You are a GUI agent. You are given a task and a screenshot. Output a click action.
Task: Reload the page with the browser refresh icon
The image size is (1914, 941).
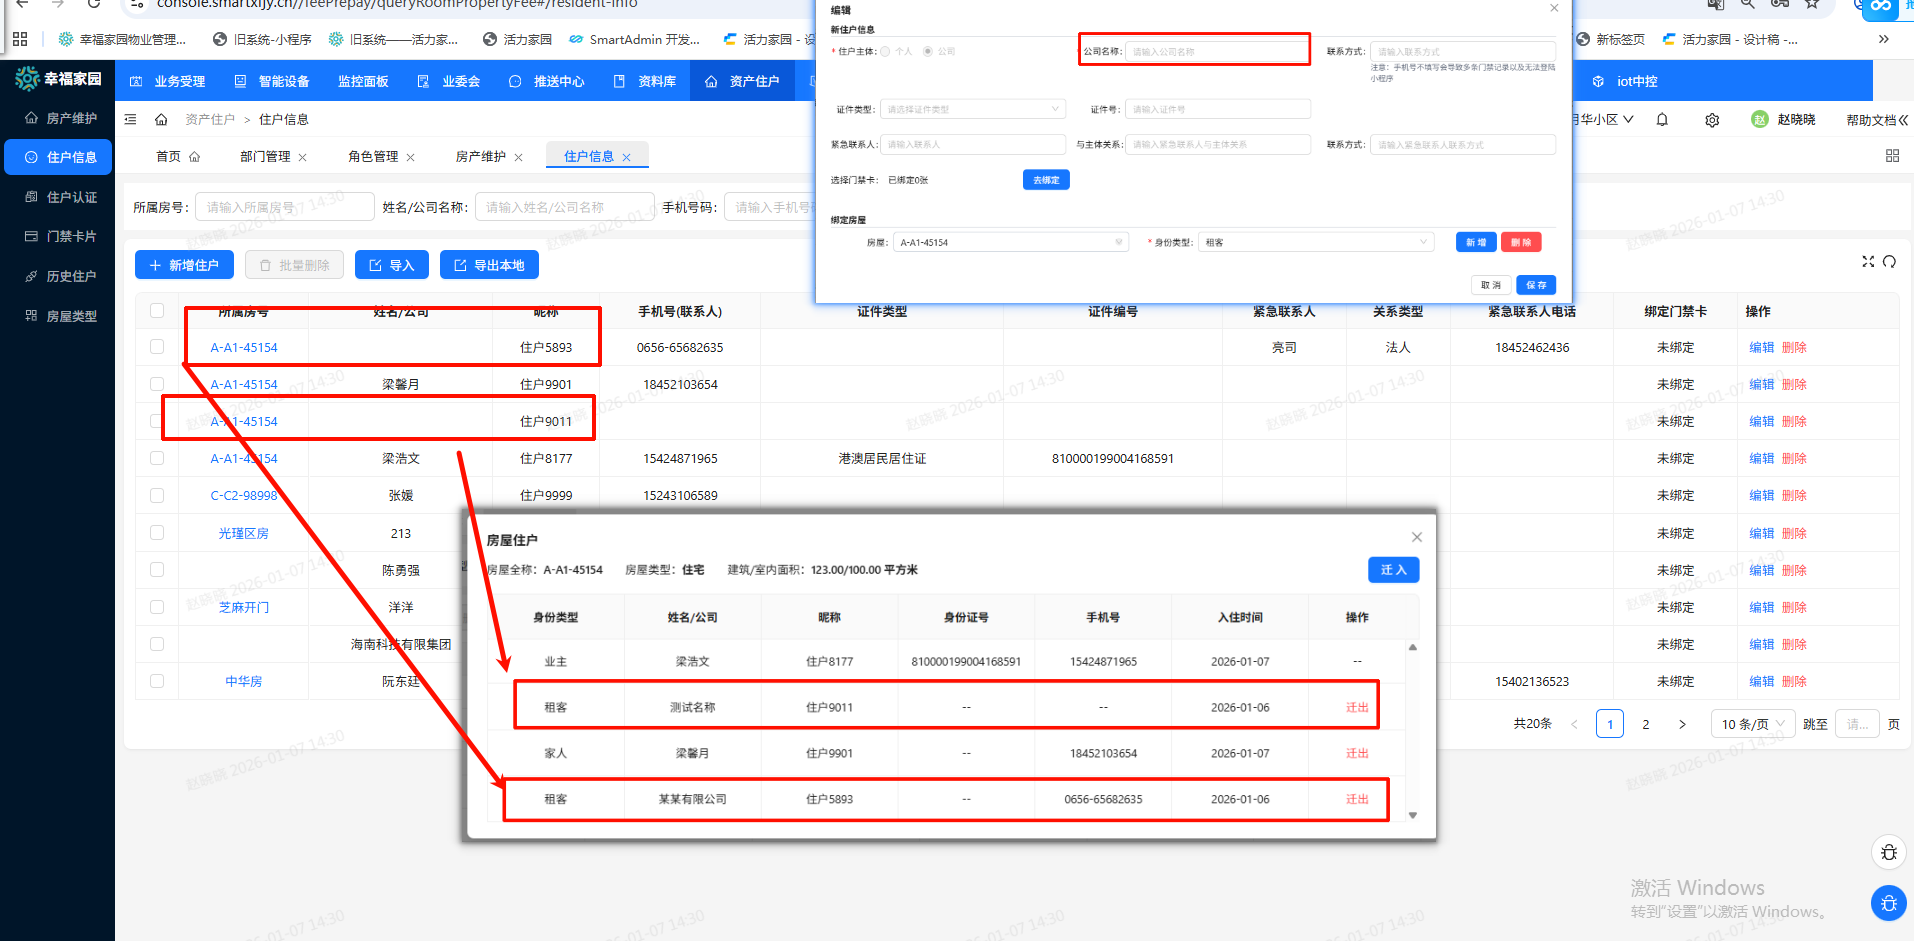(x=93, y=4)
